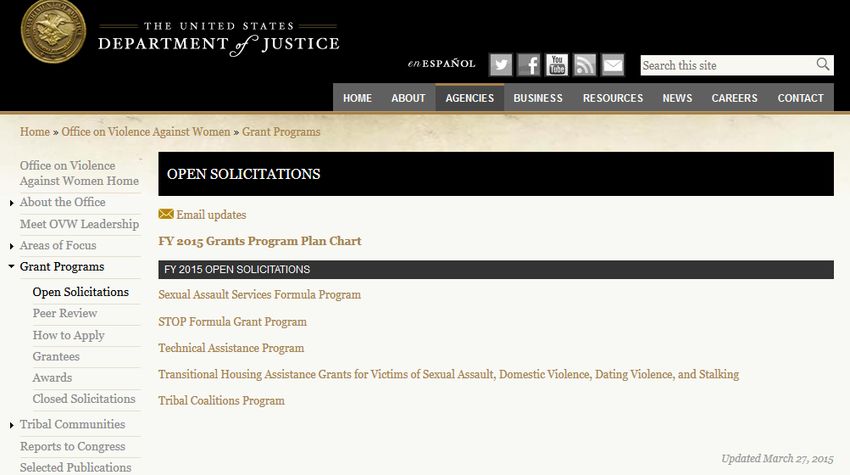Select Open Solicitations in sidebar

(x=80, y=292)
